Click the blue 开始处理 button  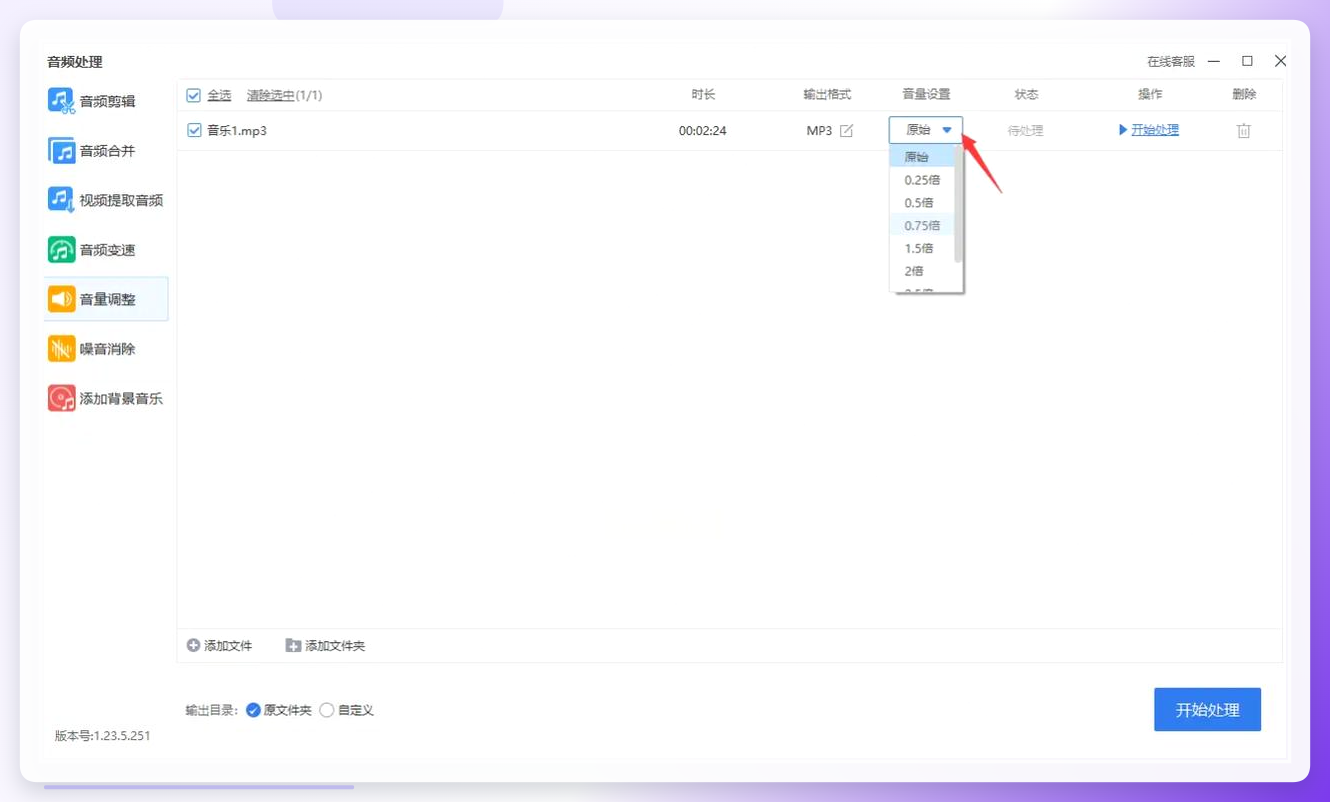tap(1207, 710)
